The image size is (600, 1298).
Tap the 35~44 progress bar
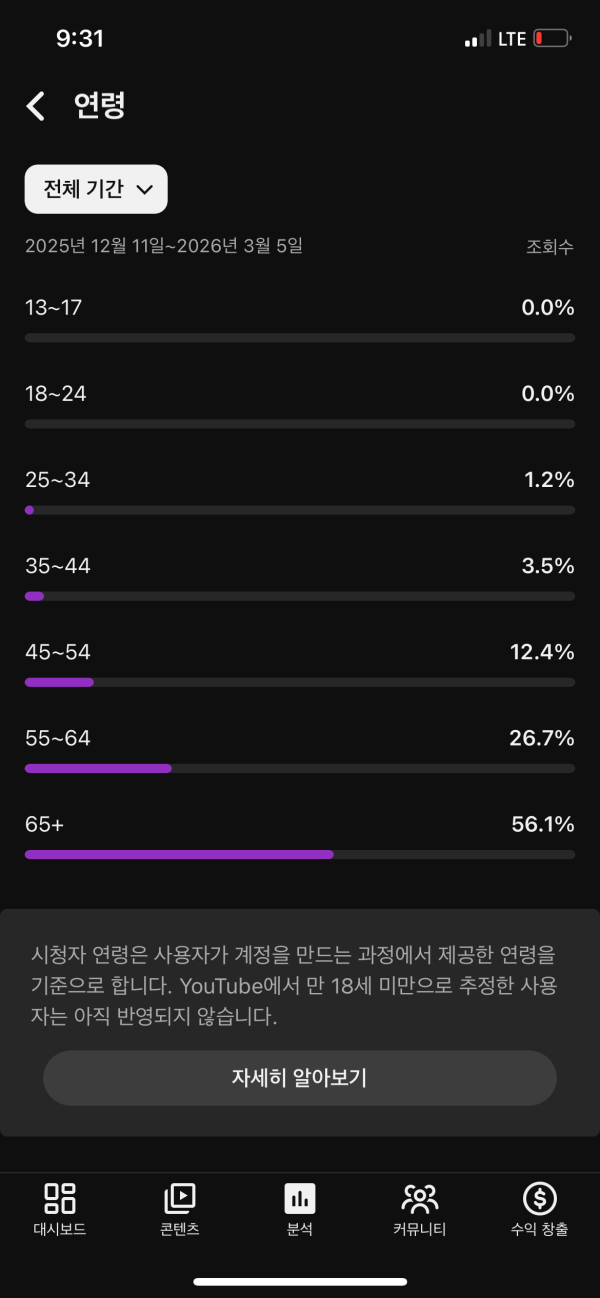click(x=300, y=596)
